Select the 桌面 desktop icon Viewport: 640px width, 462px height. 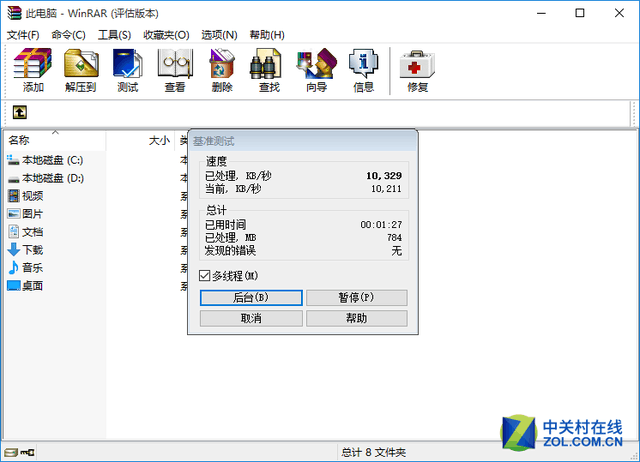13,285
